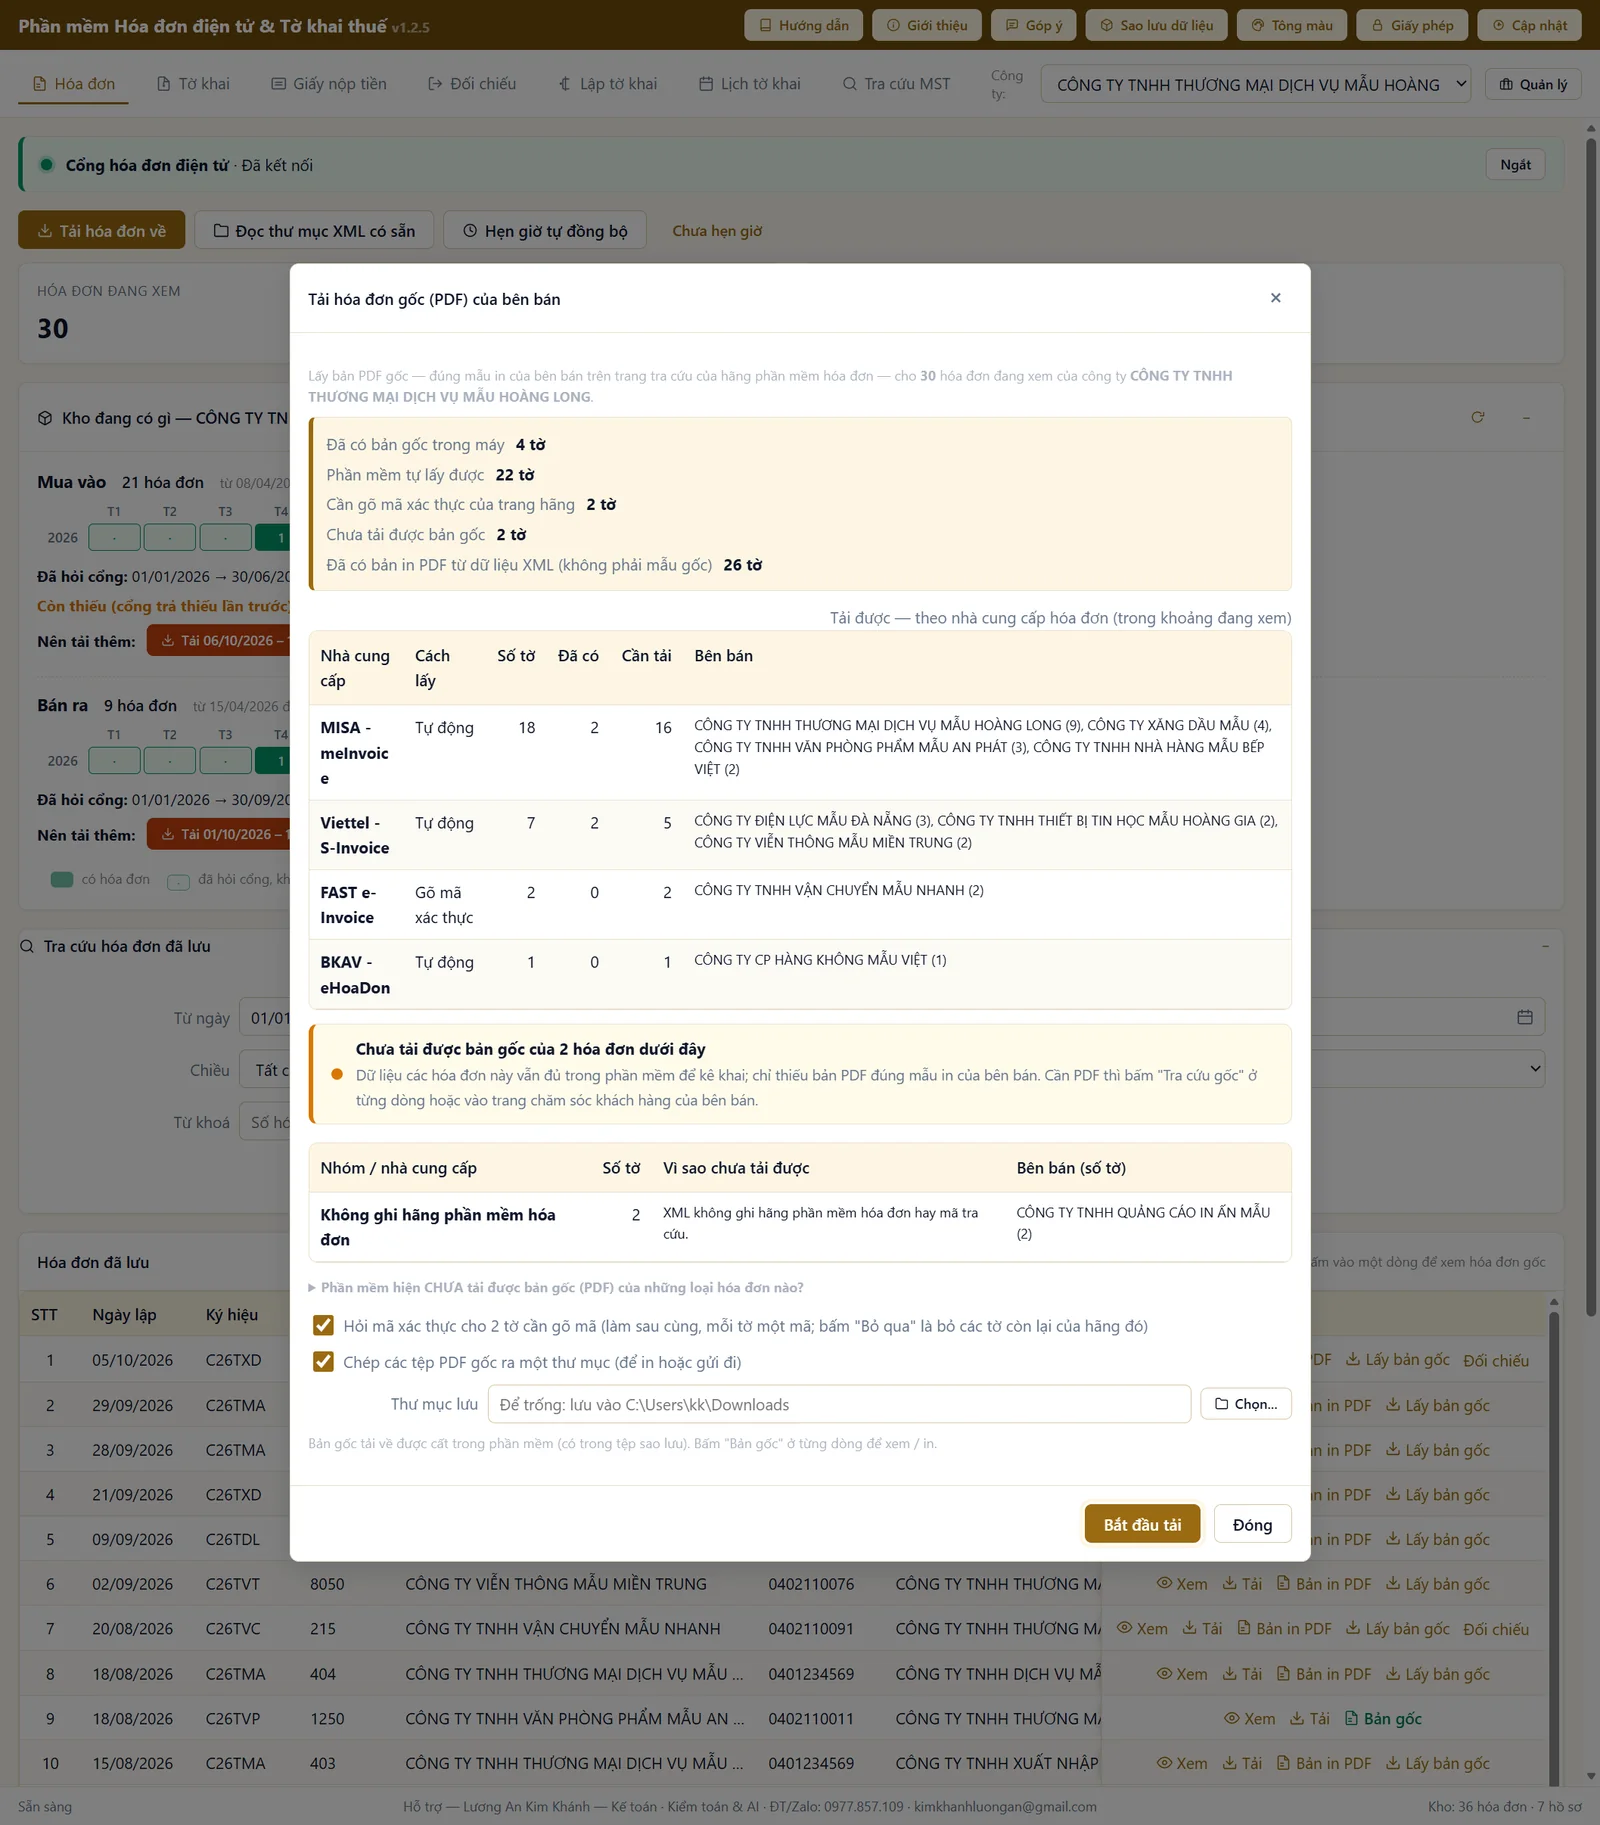Close the PDF download dialog with X

[1275, 298]
